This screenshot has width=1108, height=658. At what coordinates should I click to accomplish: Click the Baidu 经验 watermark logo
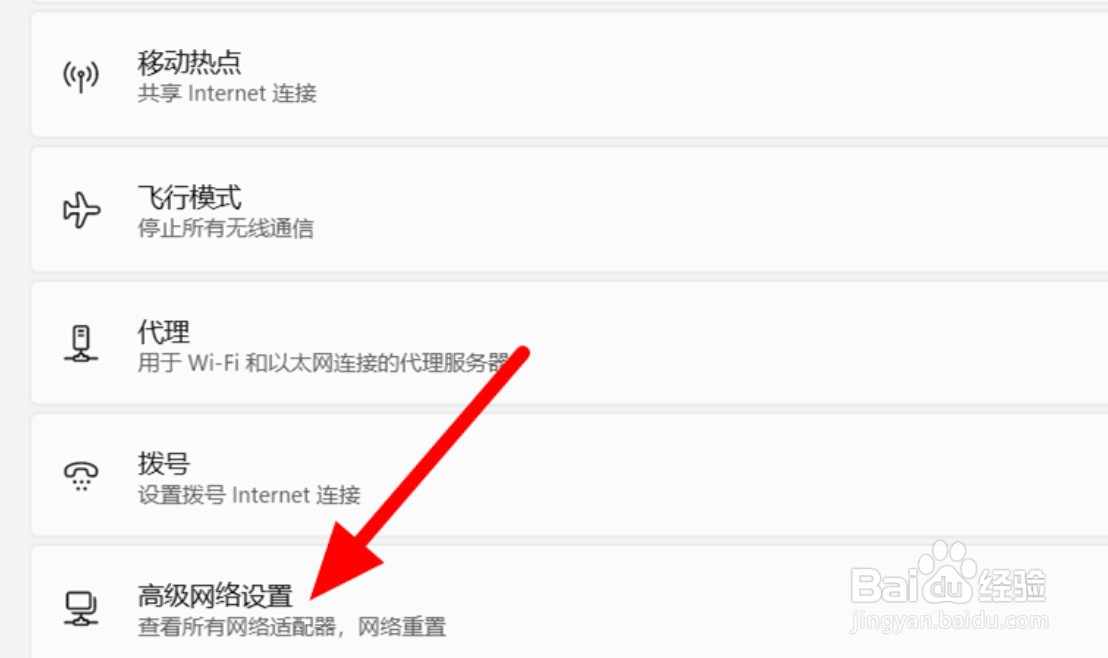949,587
